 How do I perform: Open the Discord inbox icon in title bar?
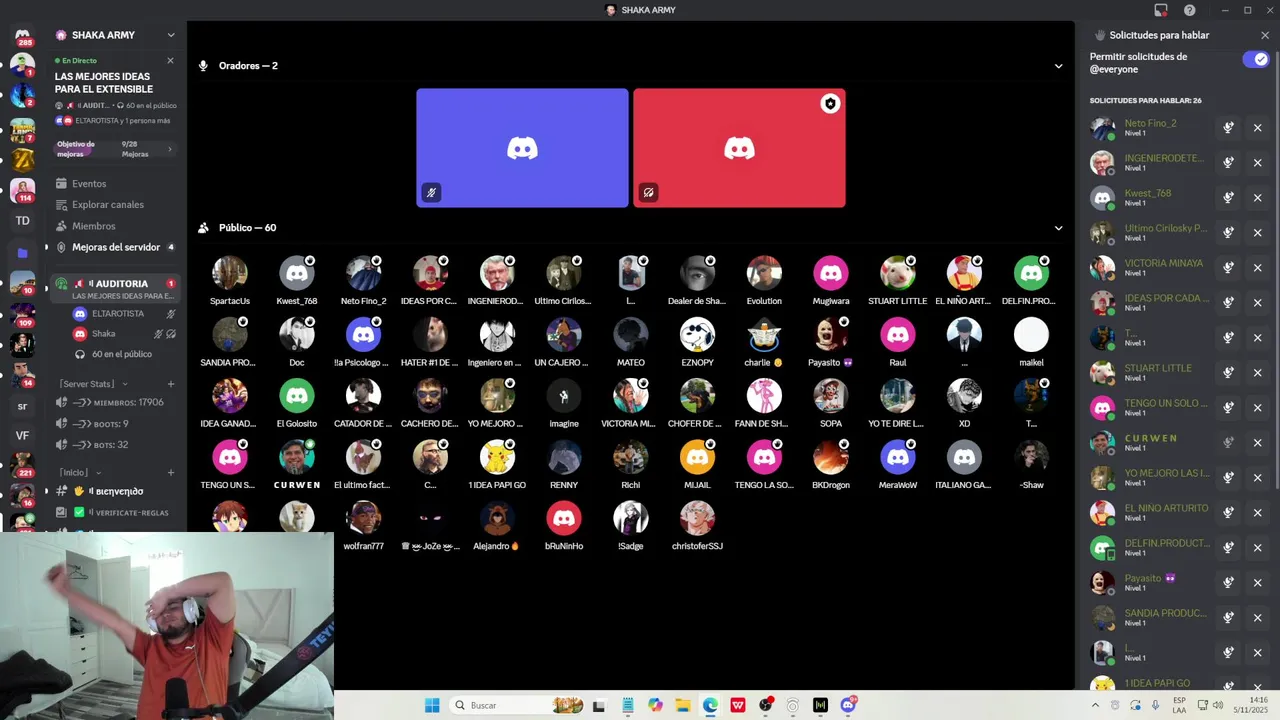pyautogui.click(x=1161, y=10)
